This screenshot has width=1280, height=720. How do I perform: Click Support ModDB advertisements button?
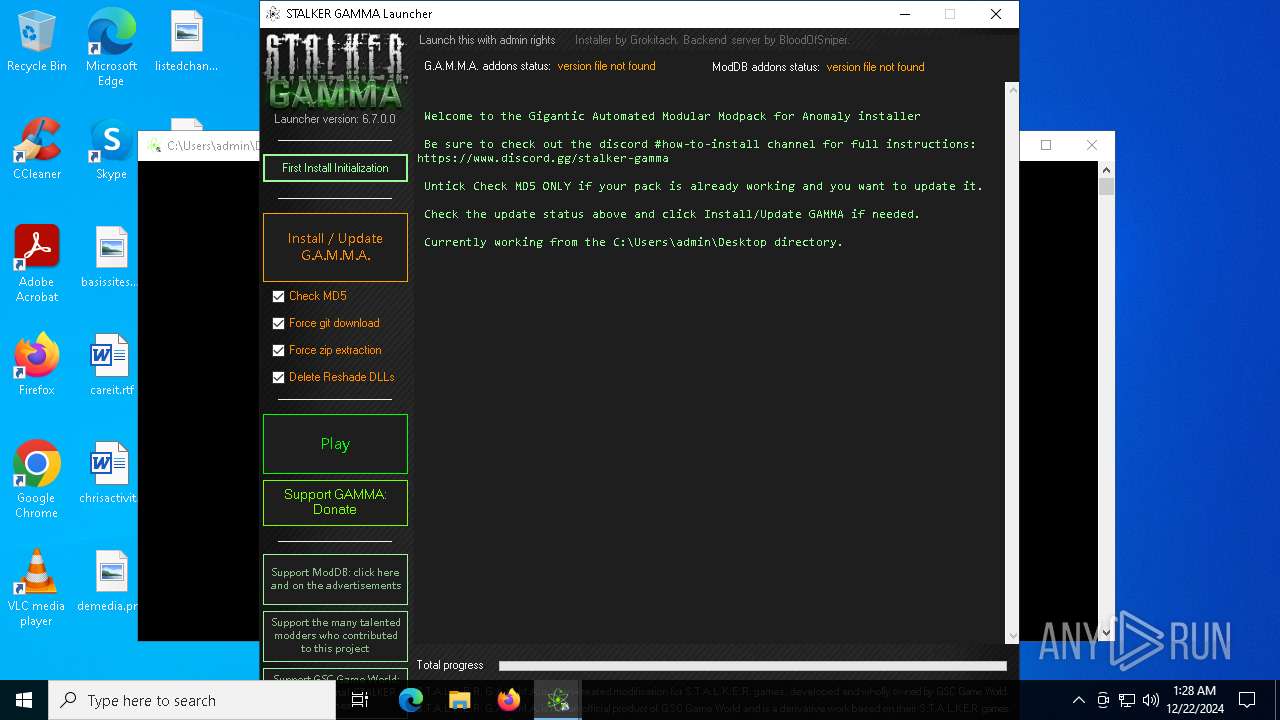335,579
